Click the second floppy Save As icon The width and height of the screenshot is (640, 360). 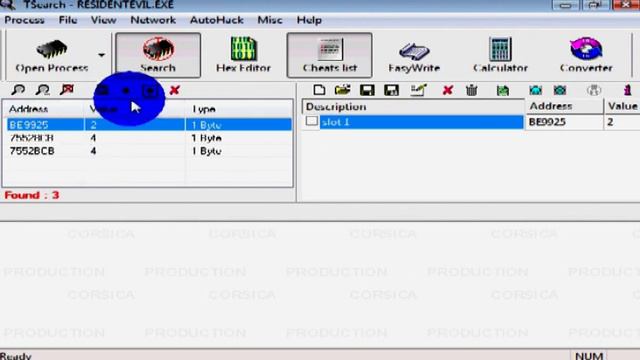point(391,90)
